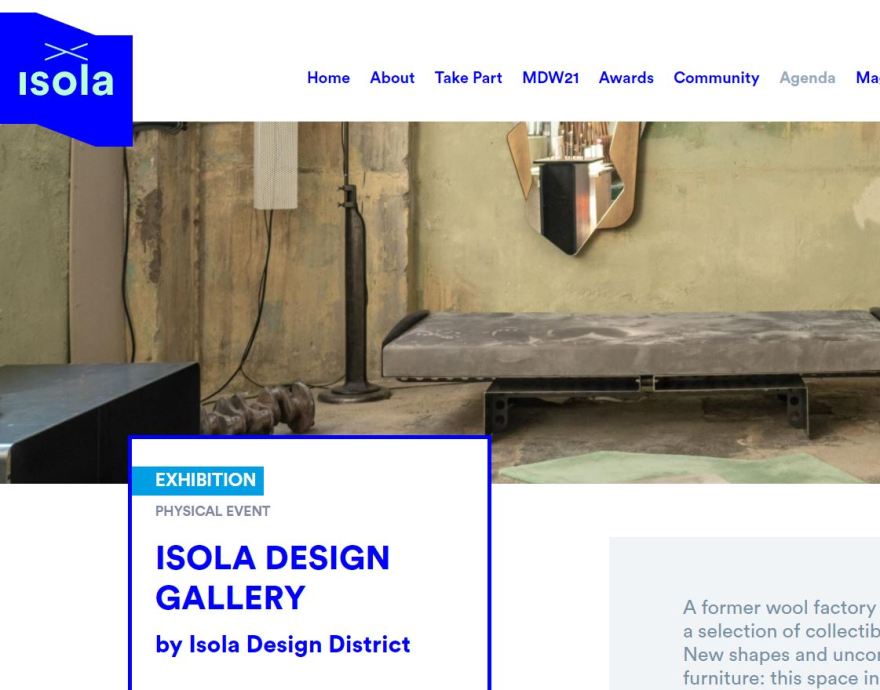
Task: Click the PHYSICAL EVENT label
Action: click(213, 511)
